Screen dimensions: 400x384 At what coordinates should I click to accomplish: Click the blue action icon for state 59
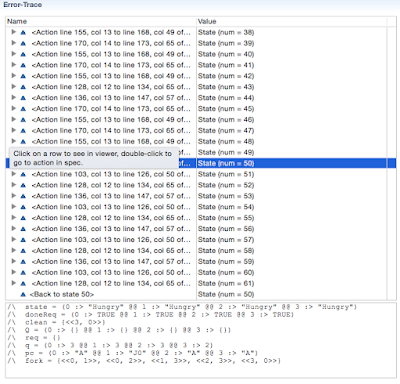23,262
